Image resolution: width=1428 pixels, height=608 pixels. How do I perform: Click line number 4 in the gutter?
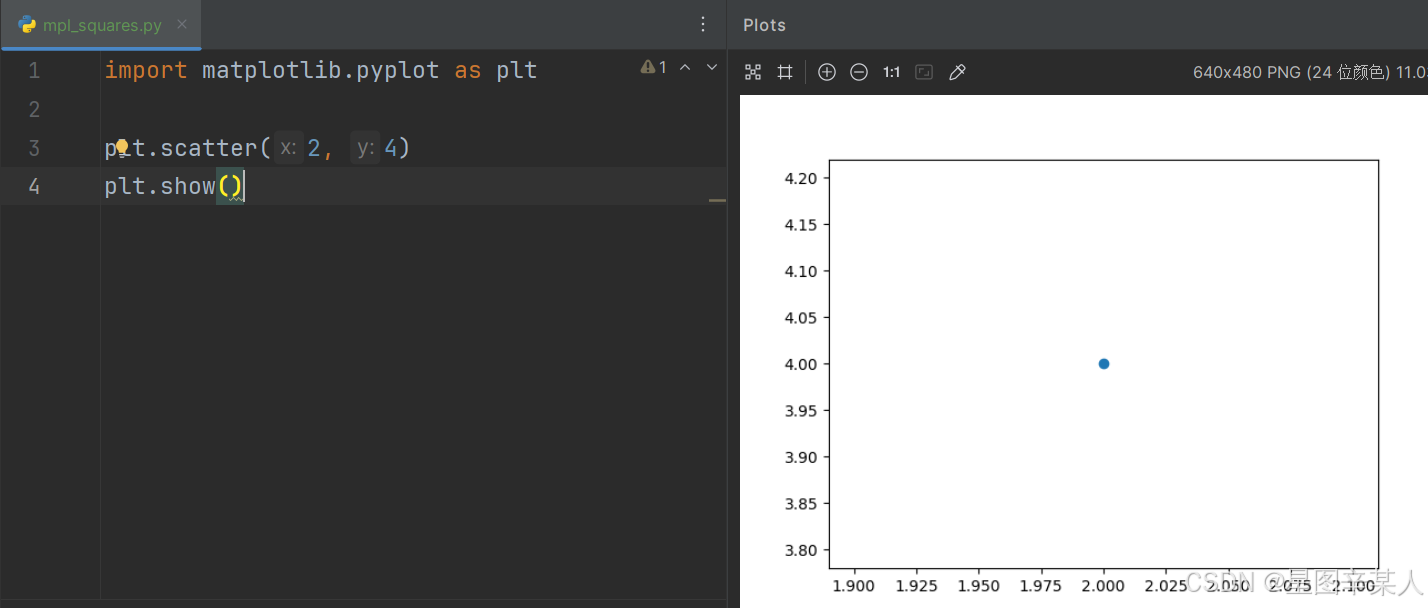coord(34,186)
